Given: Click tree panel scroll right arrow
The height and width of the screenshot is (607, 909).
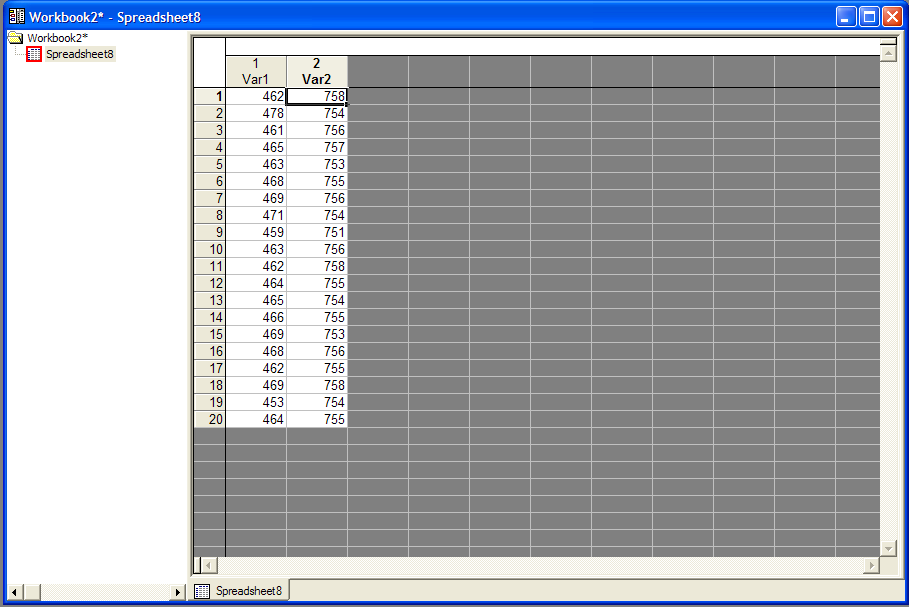Looking at the screenshot, I should (177, 592).
